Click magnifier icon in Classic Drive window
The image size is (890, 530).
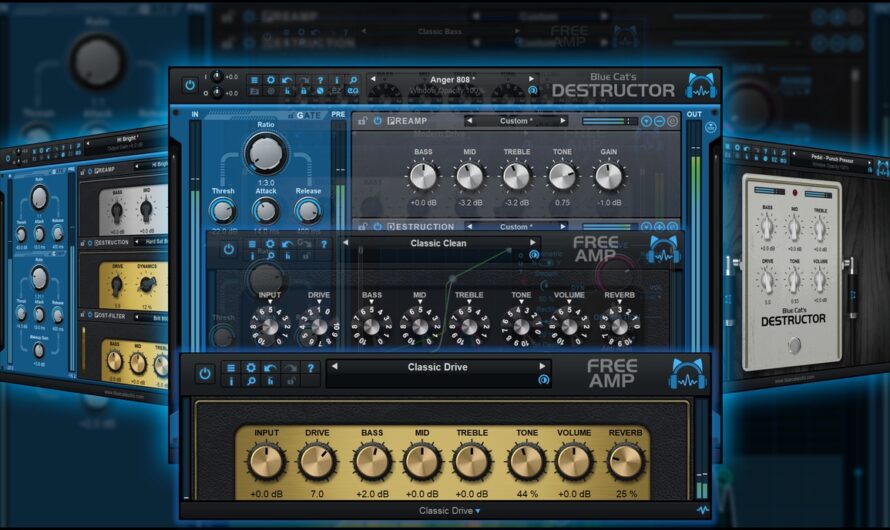251,381
